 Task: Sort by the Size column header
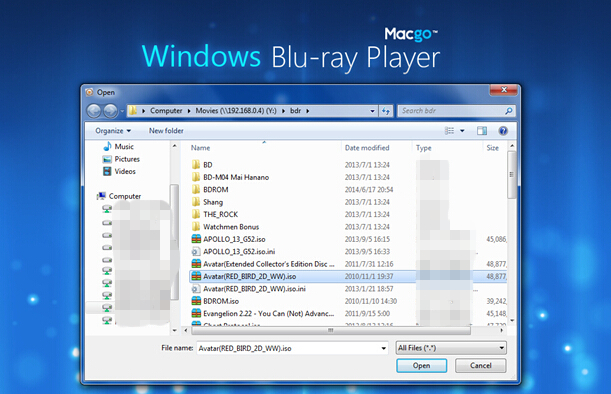click(x=493, y=148)
